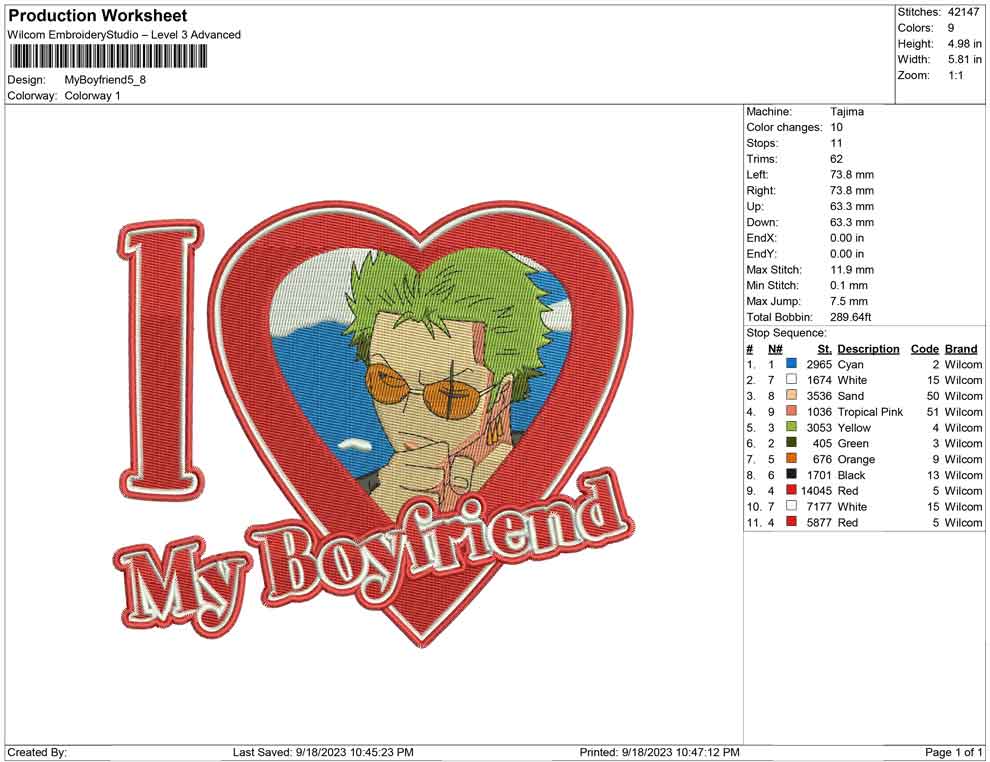Click the Height value '4.98 in'

964,44
